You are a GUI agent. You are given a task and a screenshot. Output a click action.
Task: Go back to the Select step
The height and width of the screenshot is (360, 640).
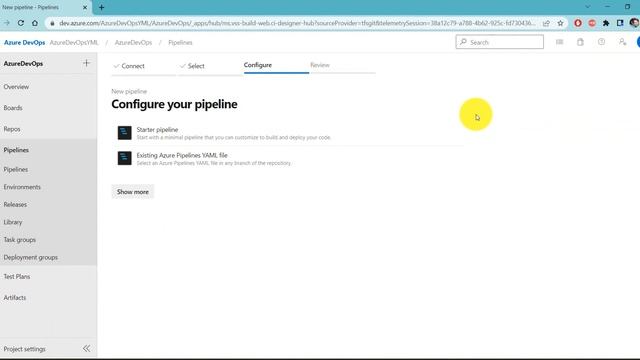point(210,66)
